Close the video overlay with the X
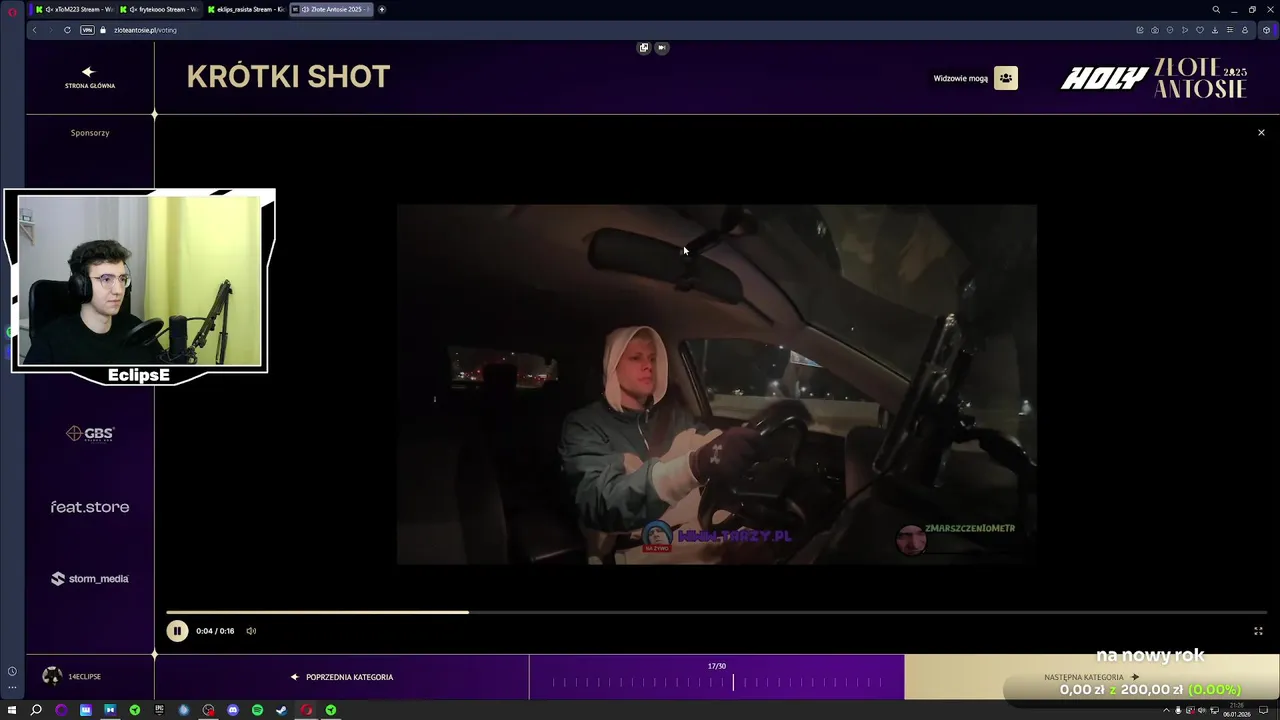Image resolution: width=1280 pixels, height=720 pixels. point(1261,132)
